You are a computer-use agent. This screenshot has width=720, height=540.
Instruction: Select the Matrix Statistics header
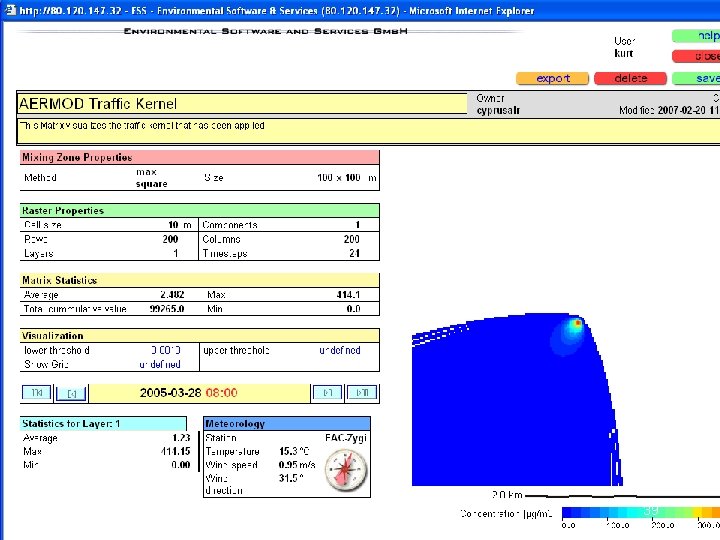(200, 280)
